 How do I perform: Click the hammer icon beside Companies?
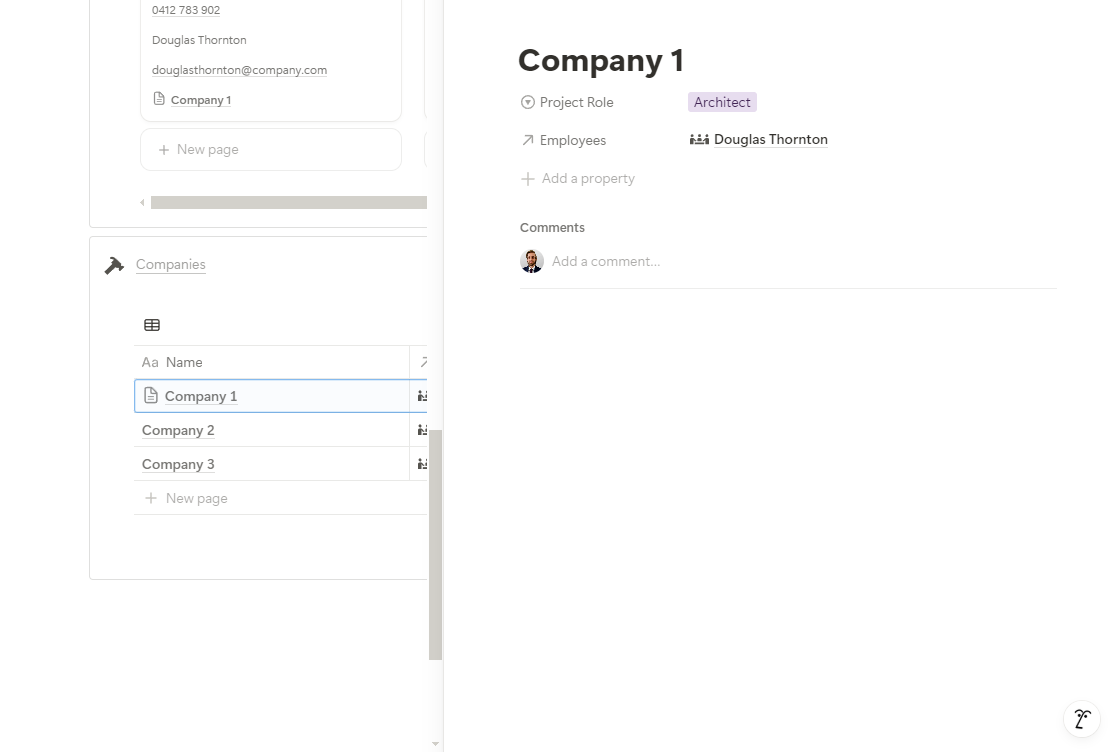(114, 265)
